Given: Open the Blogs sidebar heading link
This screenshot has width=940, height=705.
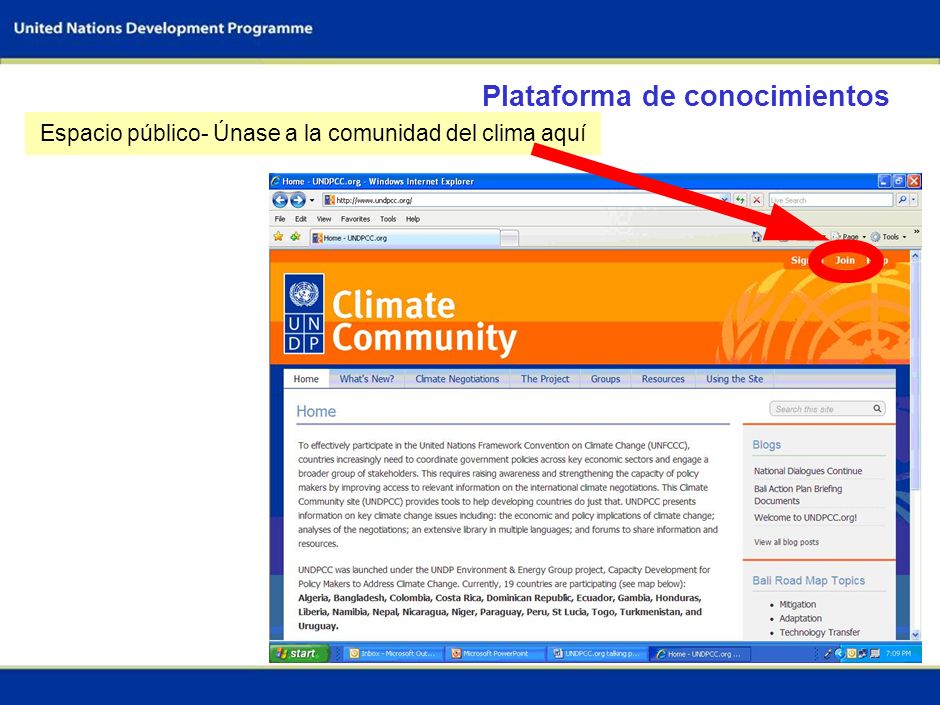Looking at the screenshot, I should coord(767,445).
